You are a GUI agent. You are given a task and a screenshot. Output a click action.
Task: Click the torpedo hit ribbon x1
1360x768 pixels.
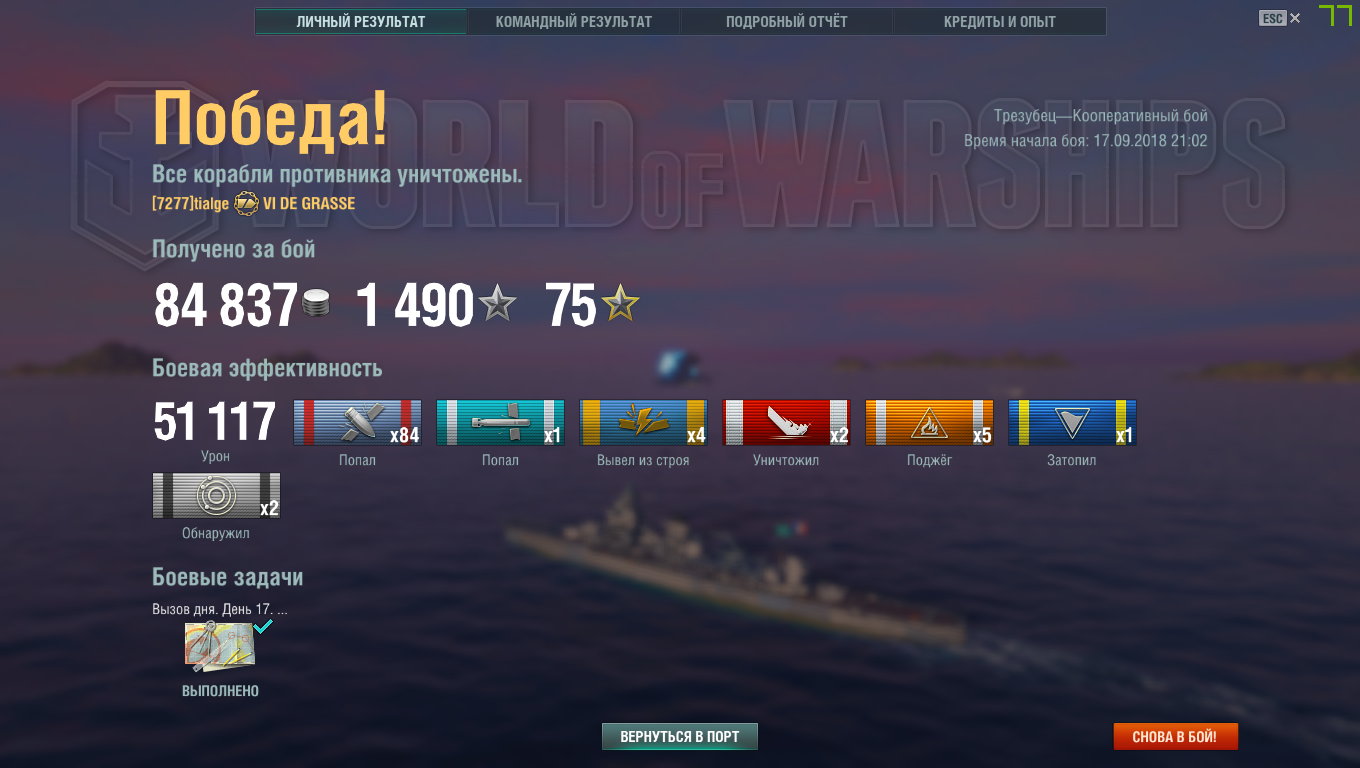click(500, 423)
